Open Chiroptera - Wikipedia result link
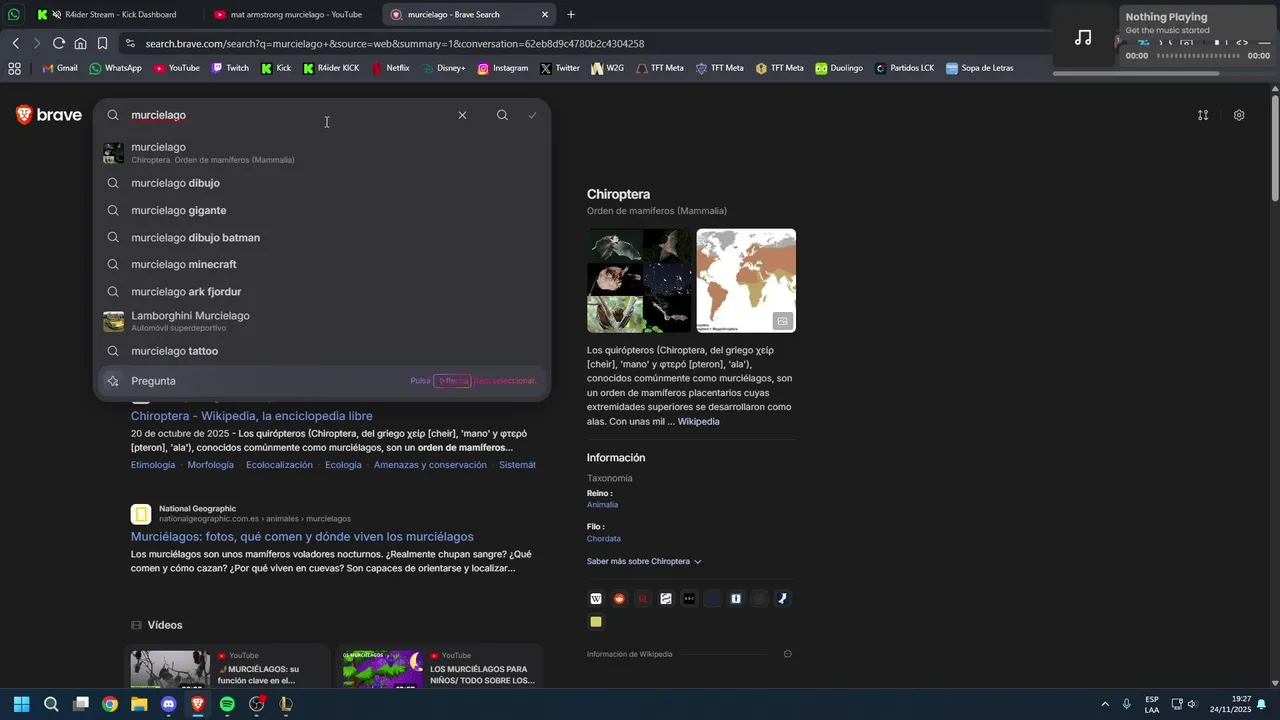The image size is (1280, 720). 252,416
